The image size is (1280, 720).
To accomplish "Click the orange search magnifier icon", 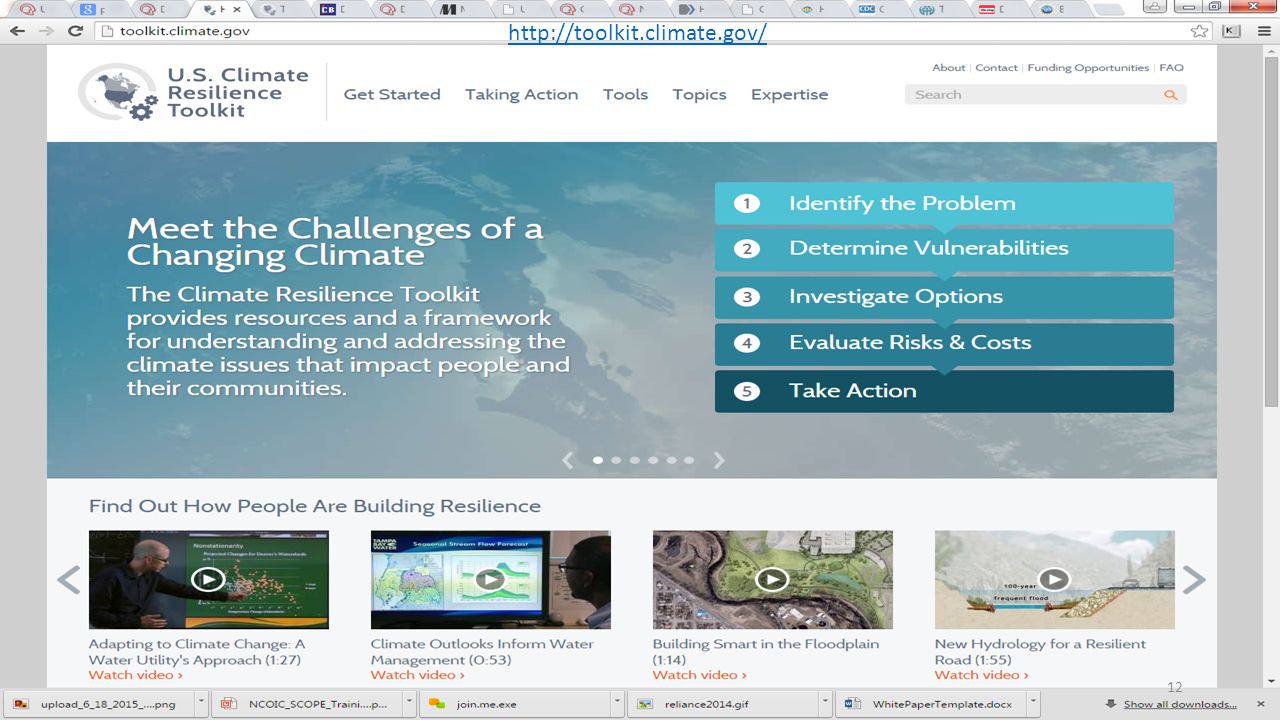I will click(1170, 95).
